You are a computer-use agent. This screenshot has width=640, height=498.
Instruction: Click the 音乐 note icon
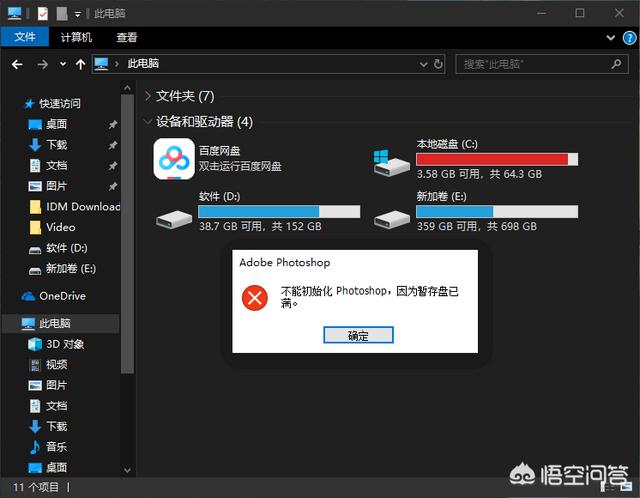[35, 447]
